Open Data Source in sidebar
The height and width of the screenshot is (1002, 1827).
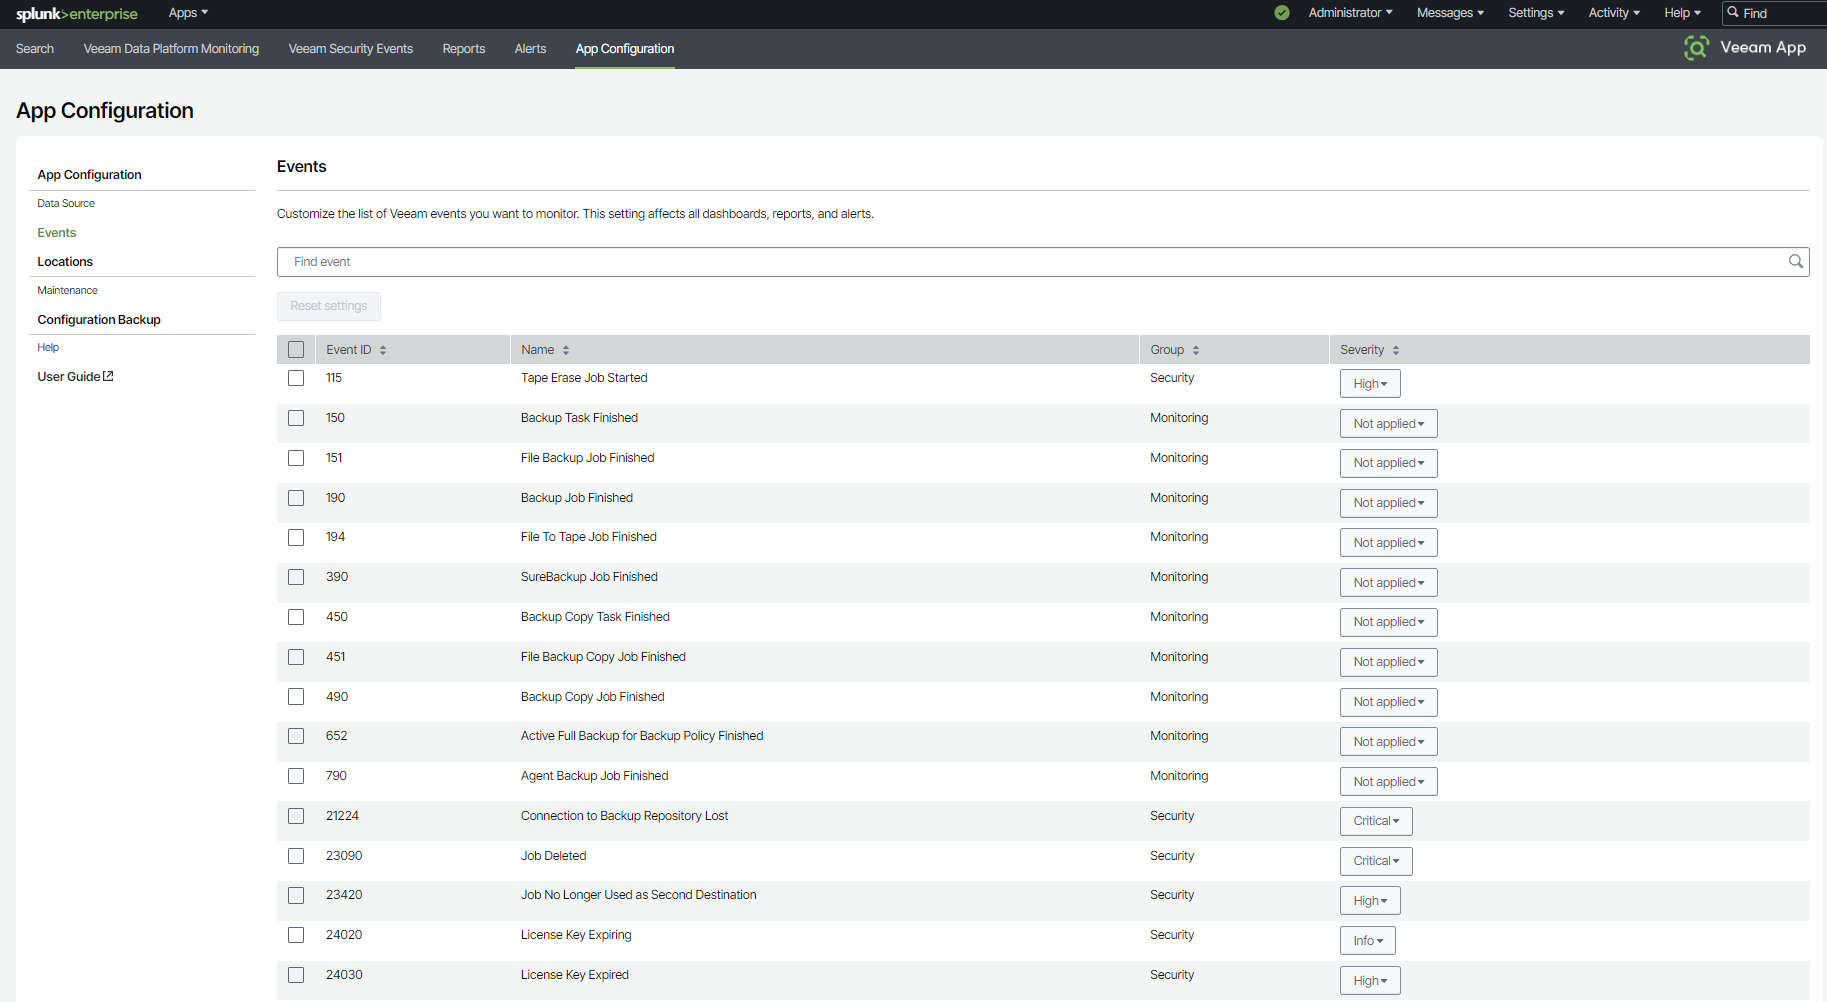click(x=66, y=203)
